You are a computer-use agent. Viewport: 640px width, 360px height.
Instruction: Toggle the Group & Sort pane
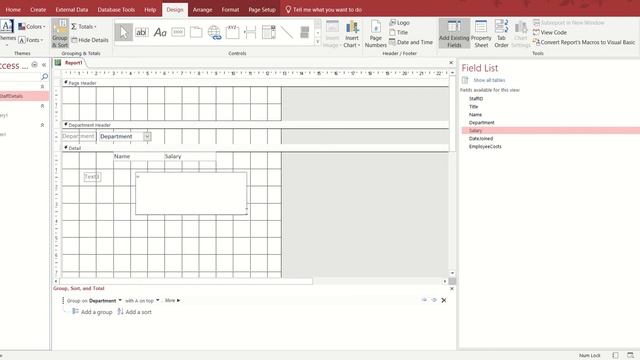60,33
